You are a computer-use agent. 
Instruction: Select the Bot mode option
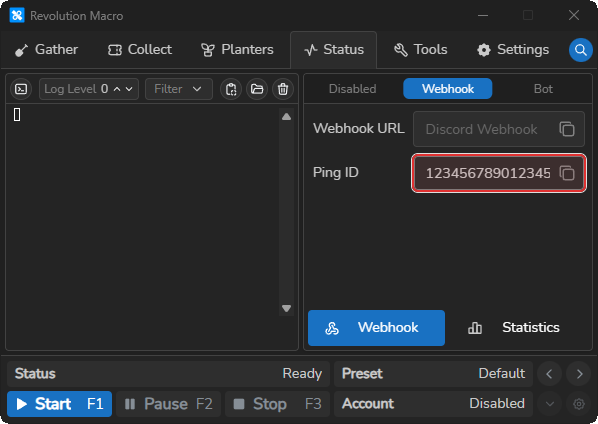pyautogui.click(x=543, y=89)
